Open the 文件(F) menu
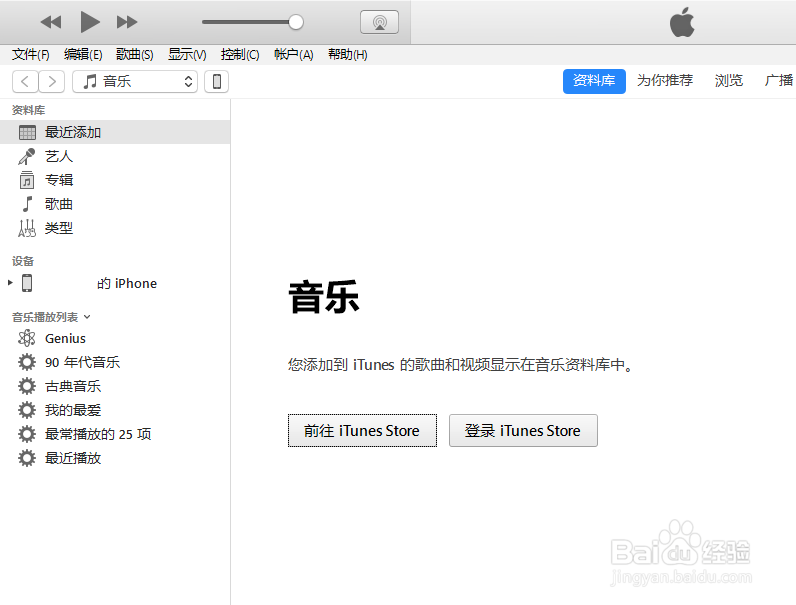This screenshot has height=605, width=796. point(30,54)
